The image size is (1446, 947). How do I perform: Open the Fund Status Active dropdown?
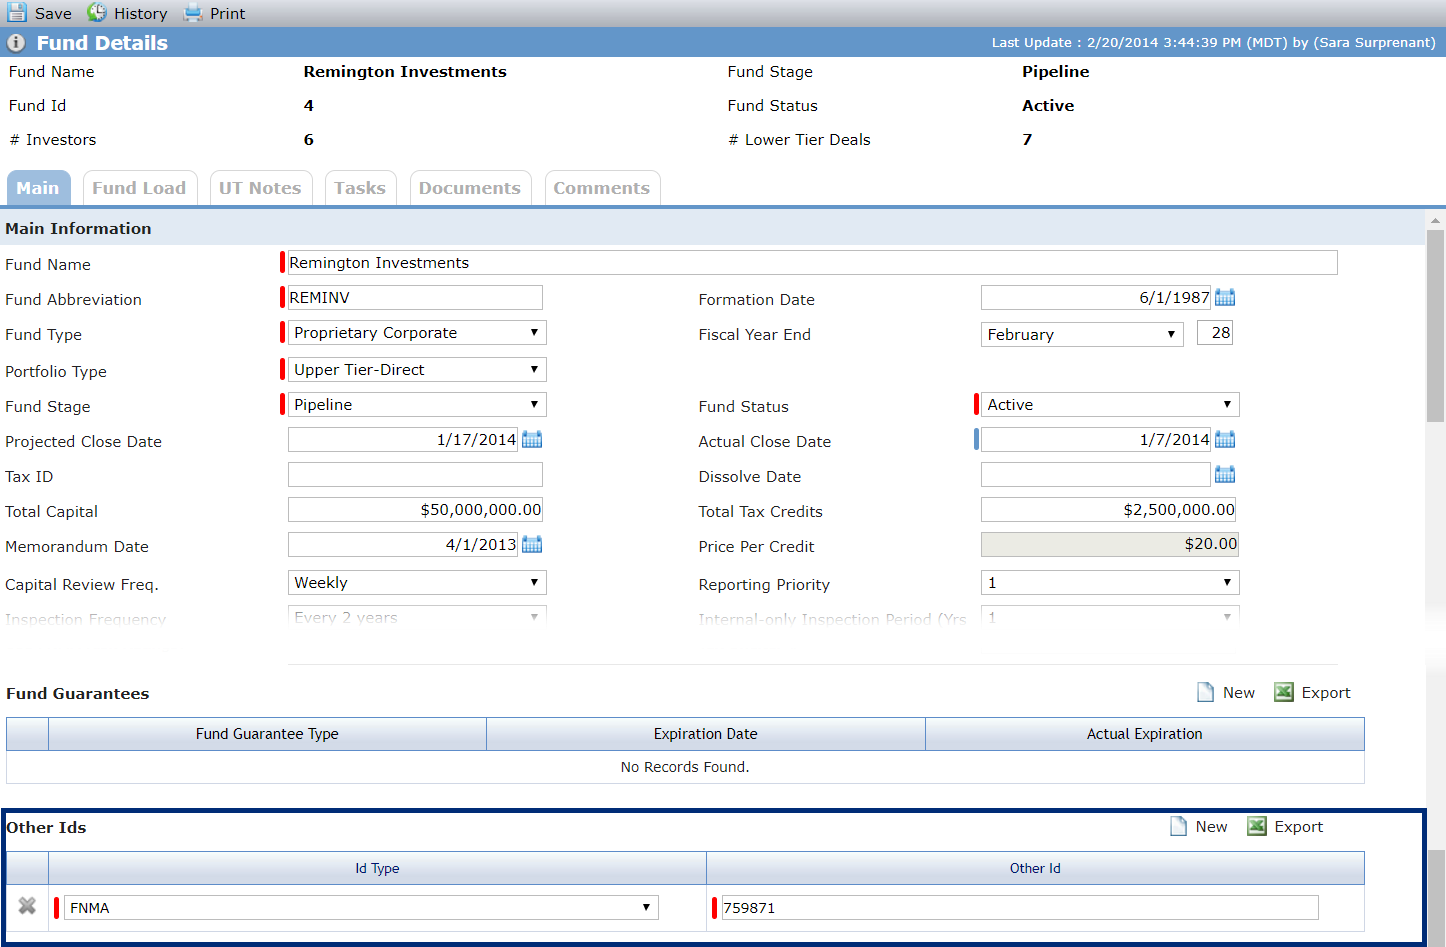(1110, 405)
